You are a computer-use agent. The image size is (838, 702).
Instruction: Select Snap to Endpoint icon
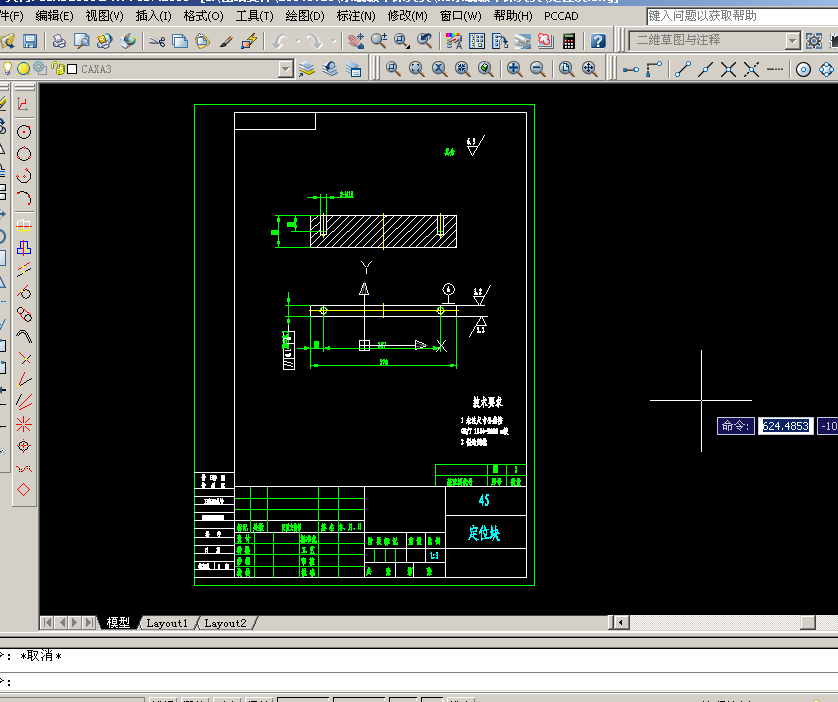[683, 69]
